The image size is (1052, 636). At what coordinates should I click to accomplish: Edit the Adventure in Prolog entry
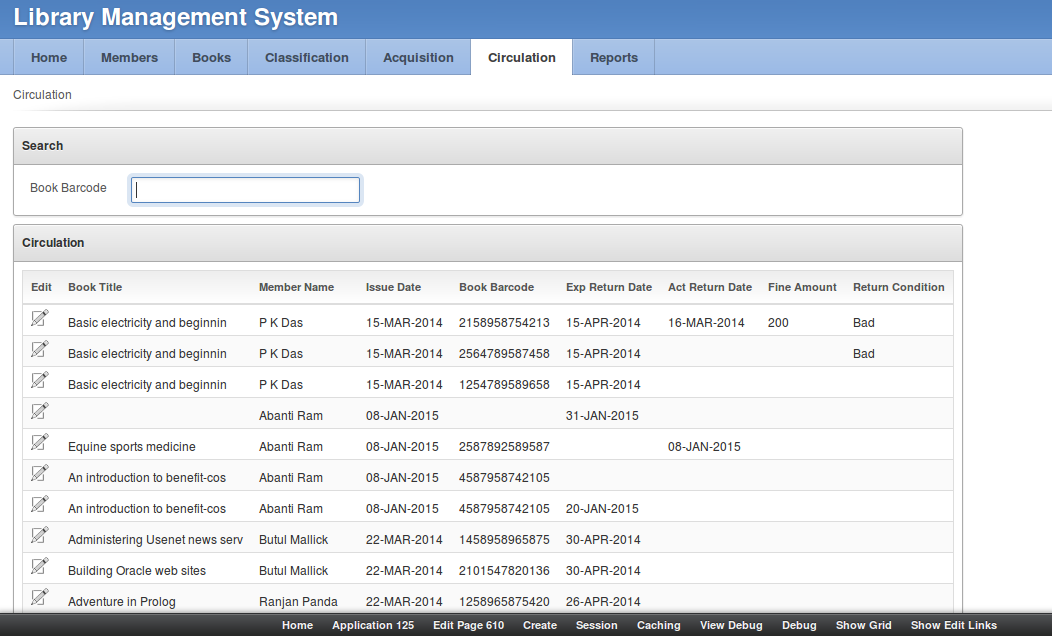pos(39,598)
